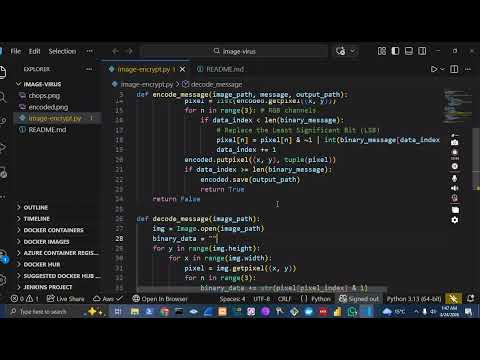The width and height of the screenshot is (480, 360).
Task: Click the microphone icon on recorder toolbar
Action: (454, 179)
